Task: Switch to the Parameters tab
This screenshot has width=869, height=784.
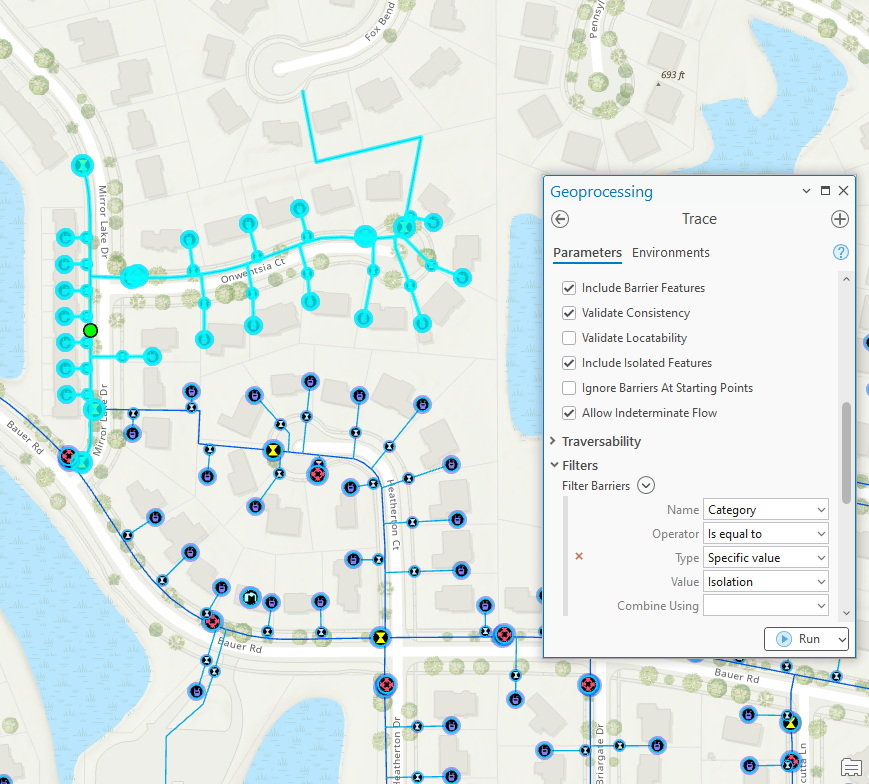Action: click(x=587, y=253)
